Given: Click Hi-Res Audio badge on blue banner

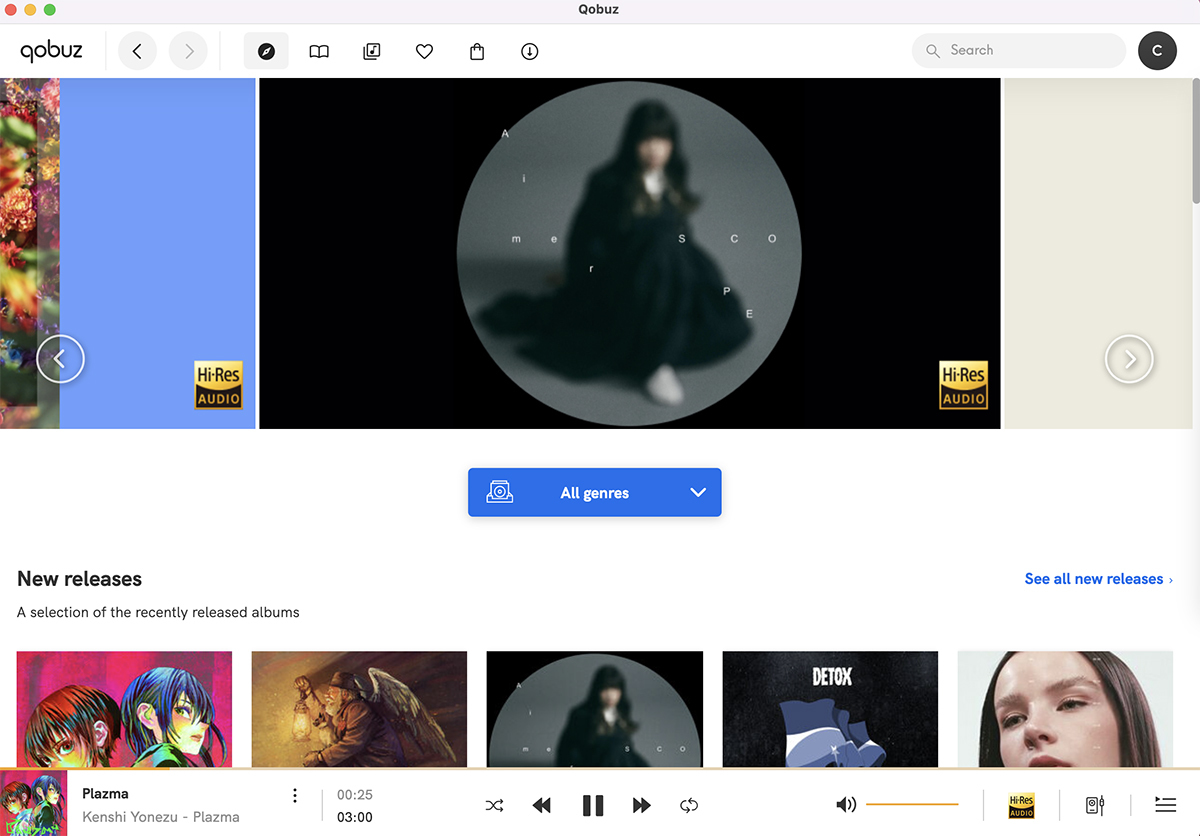Looking at the screenshot, I should [x=218, y=385].
